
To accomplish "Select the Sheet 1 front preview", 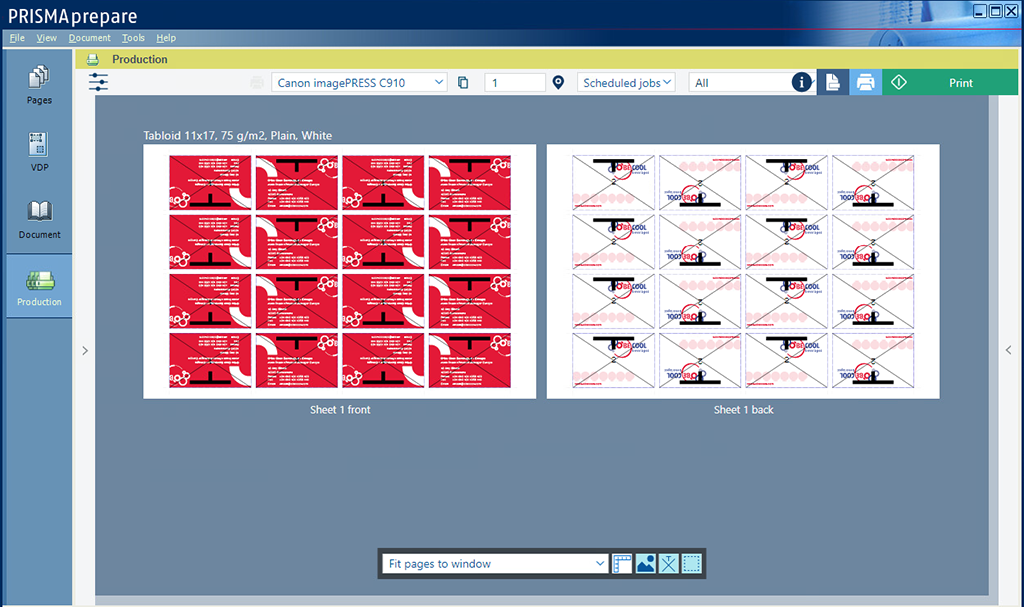I will [340, 271].
